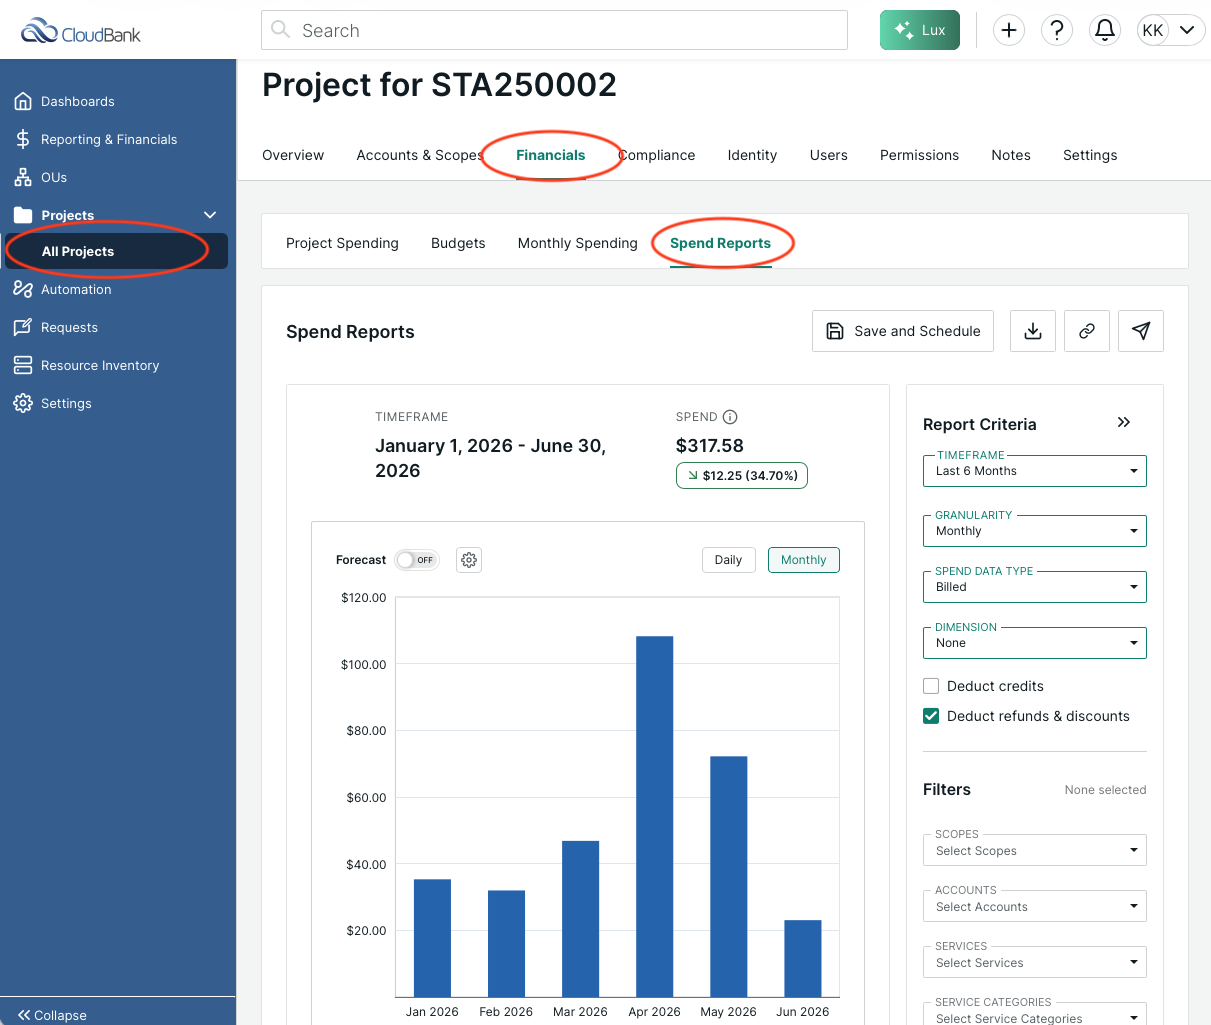Open the Select Services dropdown
Screen dimensions: 1211x1025
pos(1035,963)
